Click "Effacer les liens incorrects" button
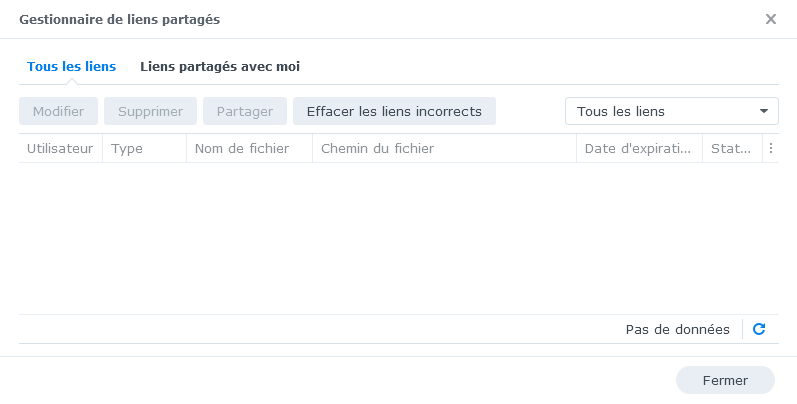Screen dimensions: 797x404 click(x=394, y=112)
